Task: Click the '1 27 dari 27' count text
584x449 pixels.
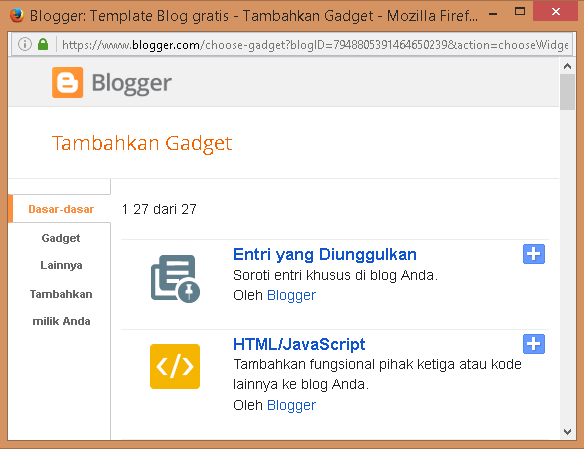Action: click(x=159, y=209)
